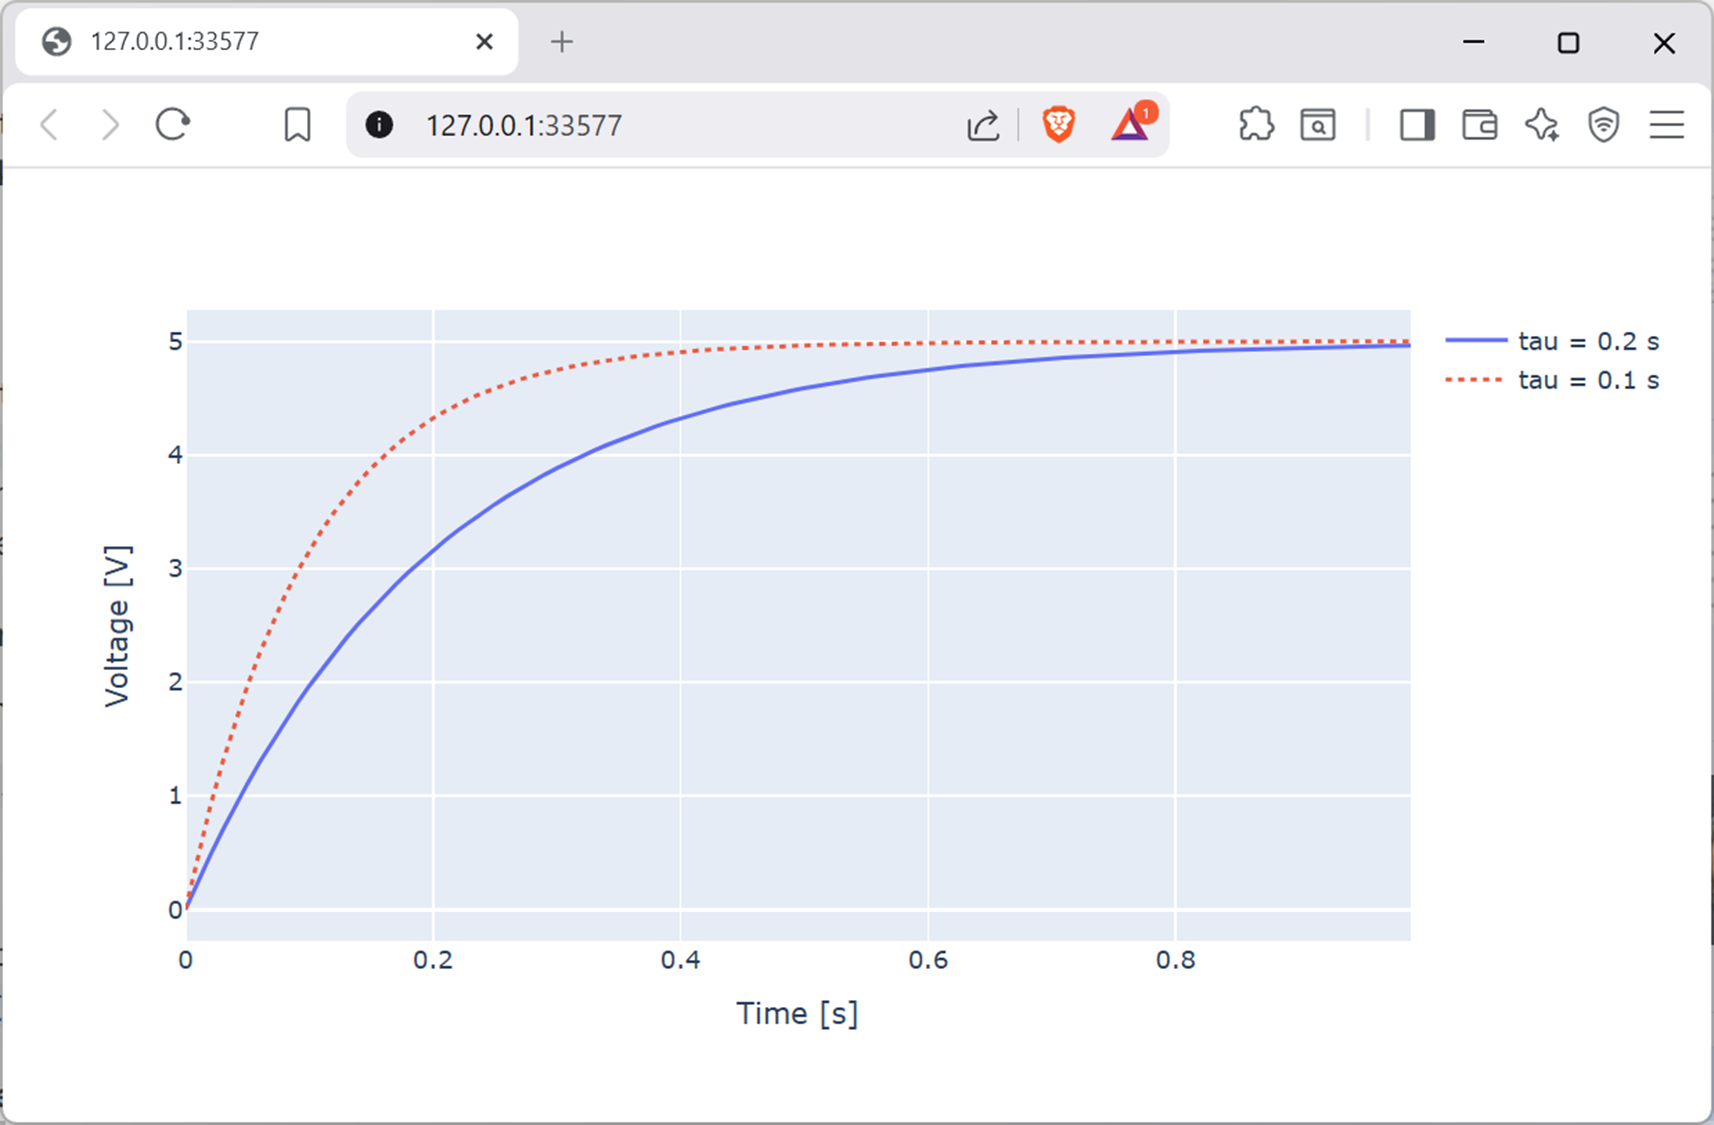
Task: Bookmark this page
Action: coord(297,125)
